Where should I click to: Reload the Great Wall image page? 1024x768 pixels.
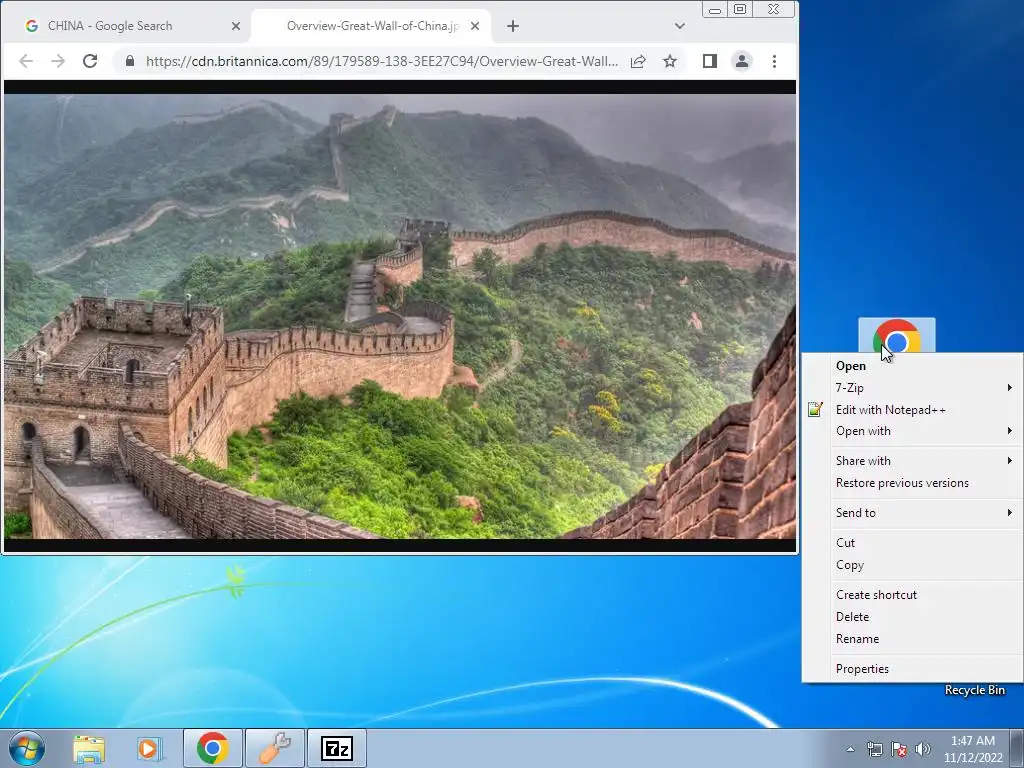[x=90, y=61]
